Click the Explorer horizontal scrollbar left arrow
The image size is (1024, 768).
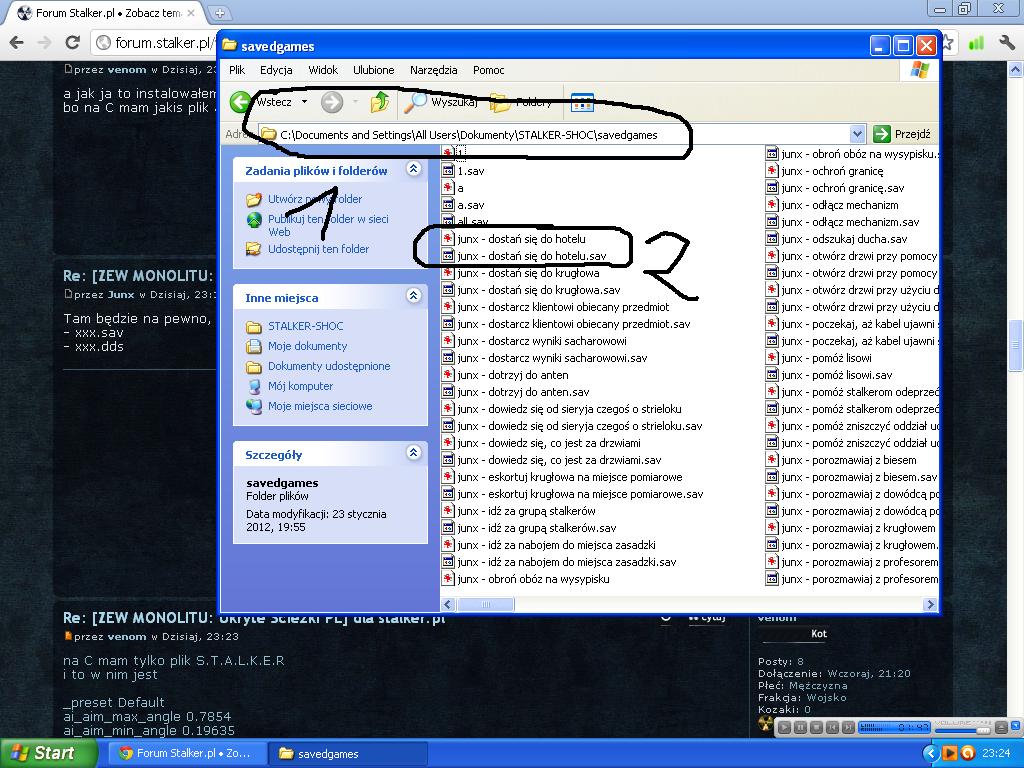pos(448,605)
